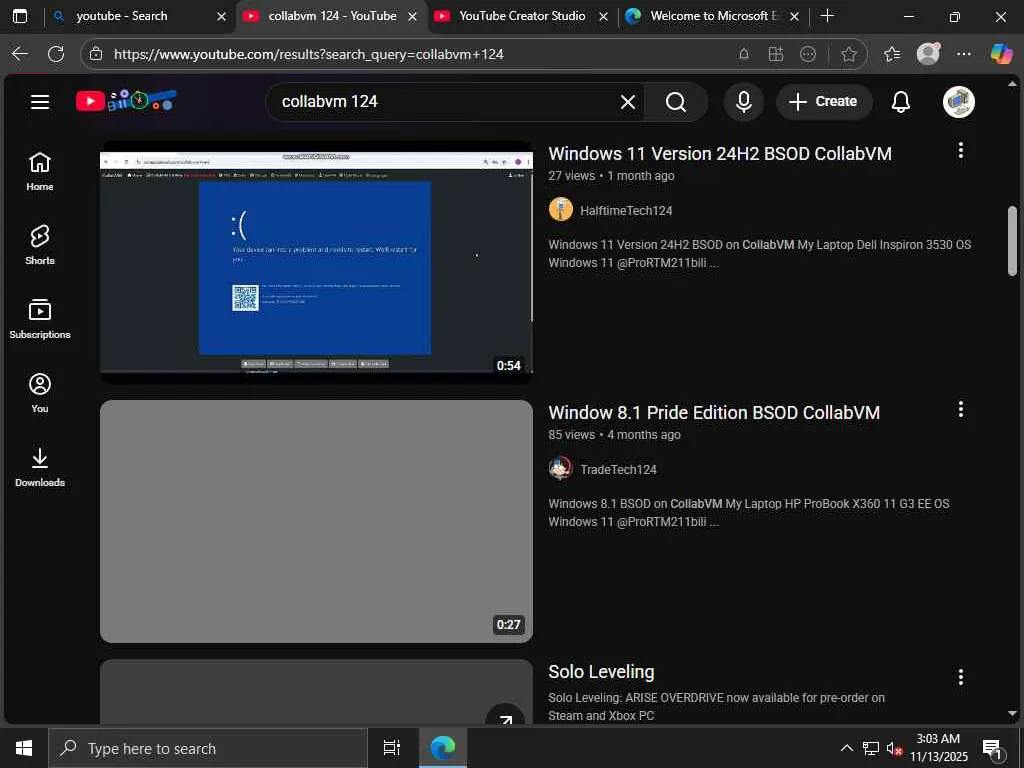The image size is (1024, 768).
Task: Start voice search with microphone
Action: pos(743,102)
